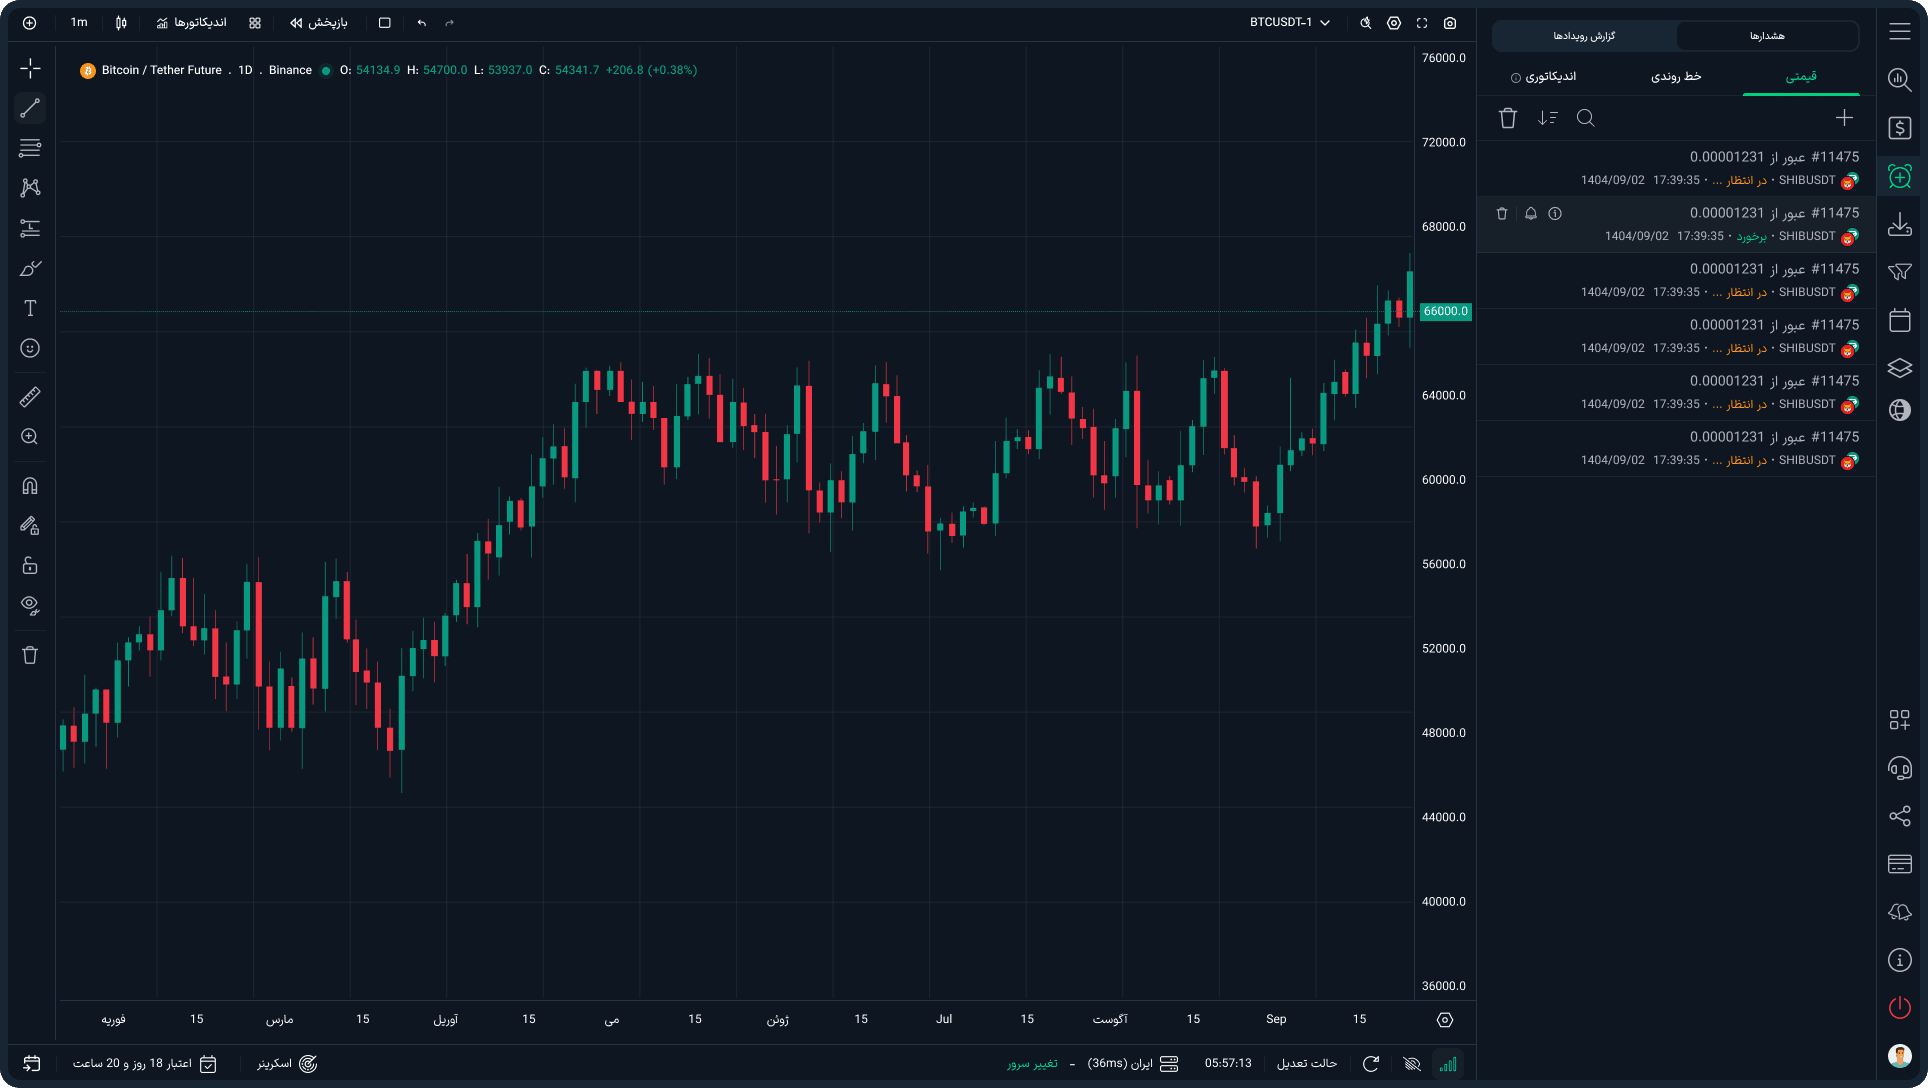Open the alerts alarm-clock sidebar icon
Image resolution: width=1928 pixels, height=1088 pixels.
tap(1900, 176)
